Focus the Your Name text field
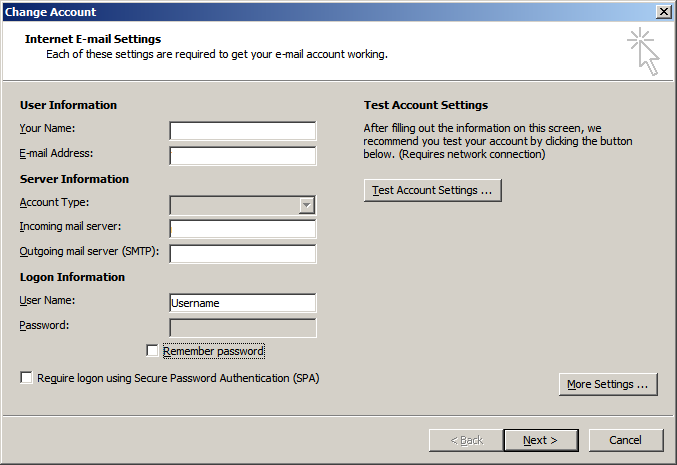Viewport: 677px width, 465px height. pos(243,131)
